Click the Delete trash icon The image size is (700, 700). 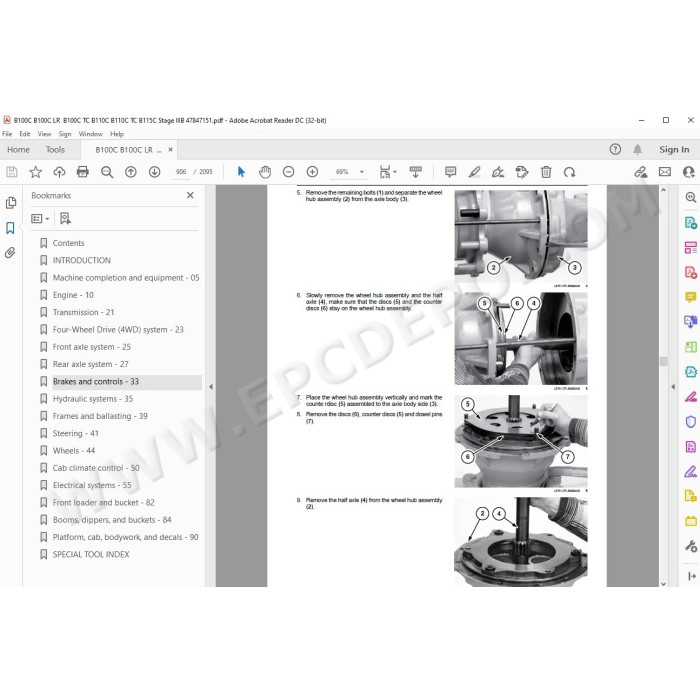coord(546,172)
